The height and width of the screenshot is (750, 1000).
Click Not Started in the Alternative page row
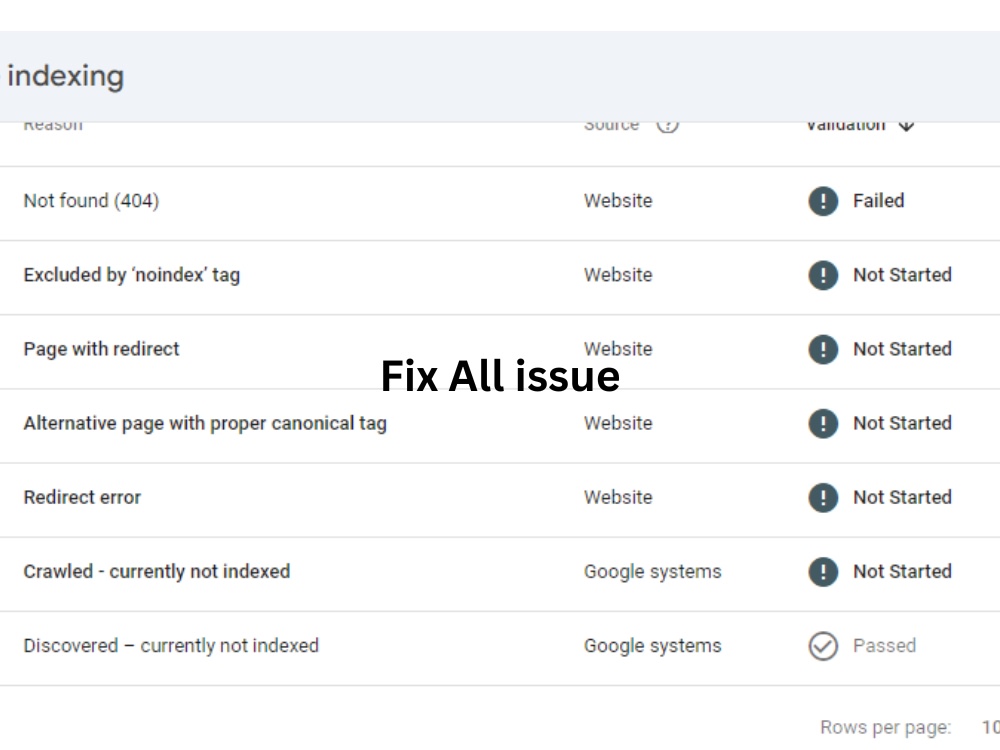coord(902,423)
